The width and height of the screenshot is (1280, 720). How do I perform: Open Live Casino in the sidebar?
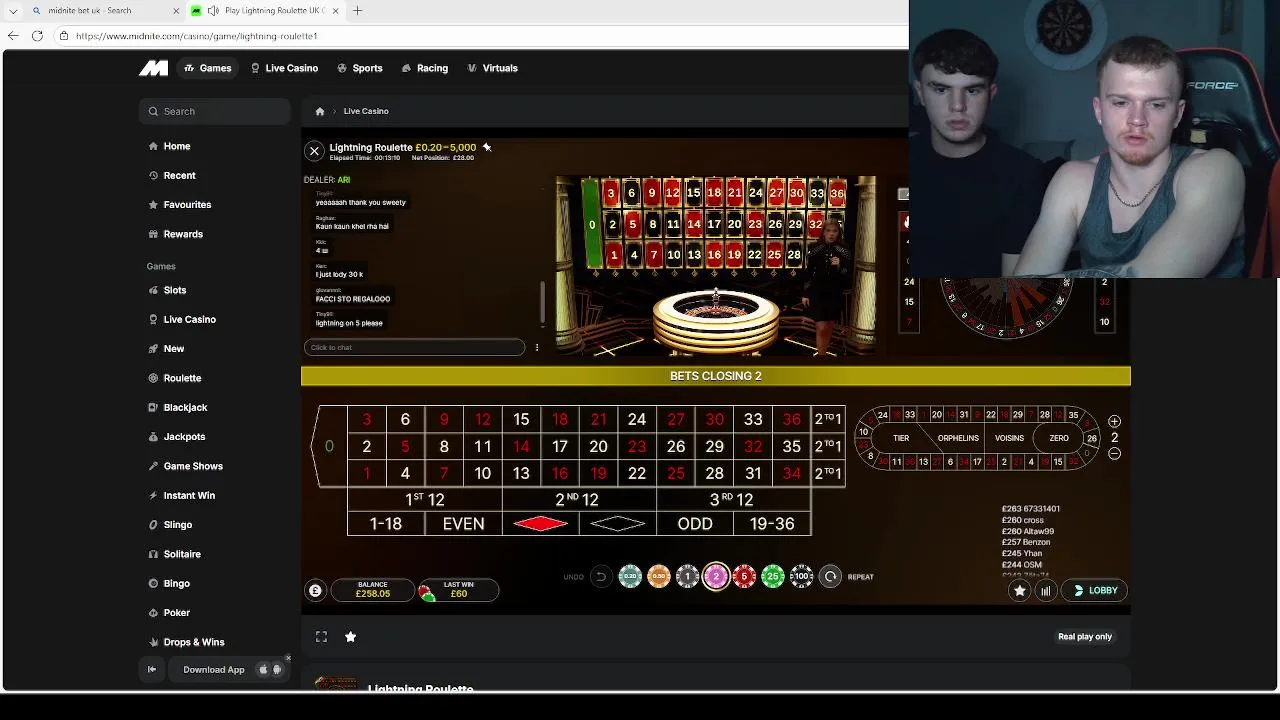[181, 319]
